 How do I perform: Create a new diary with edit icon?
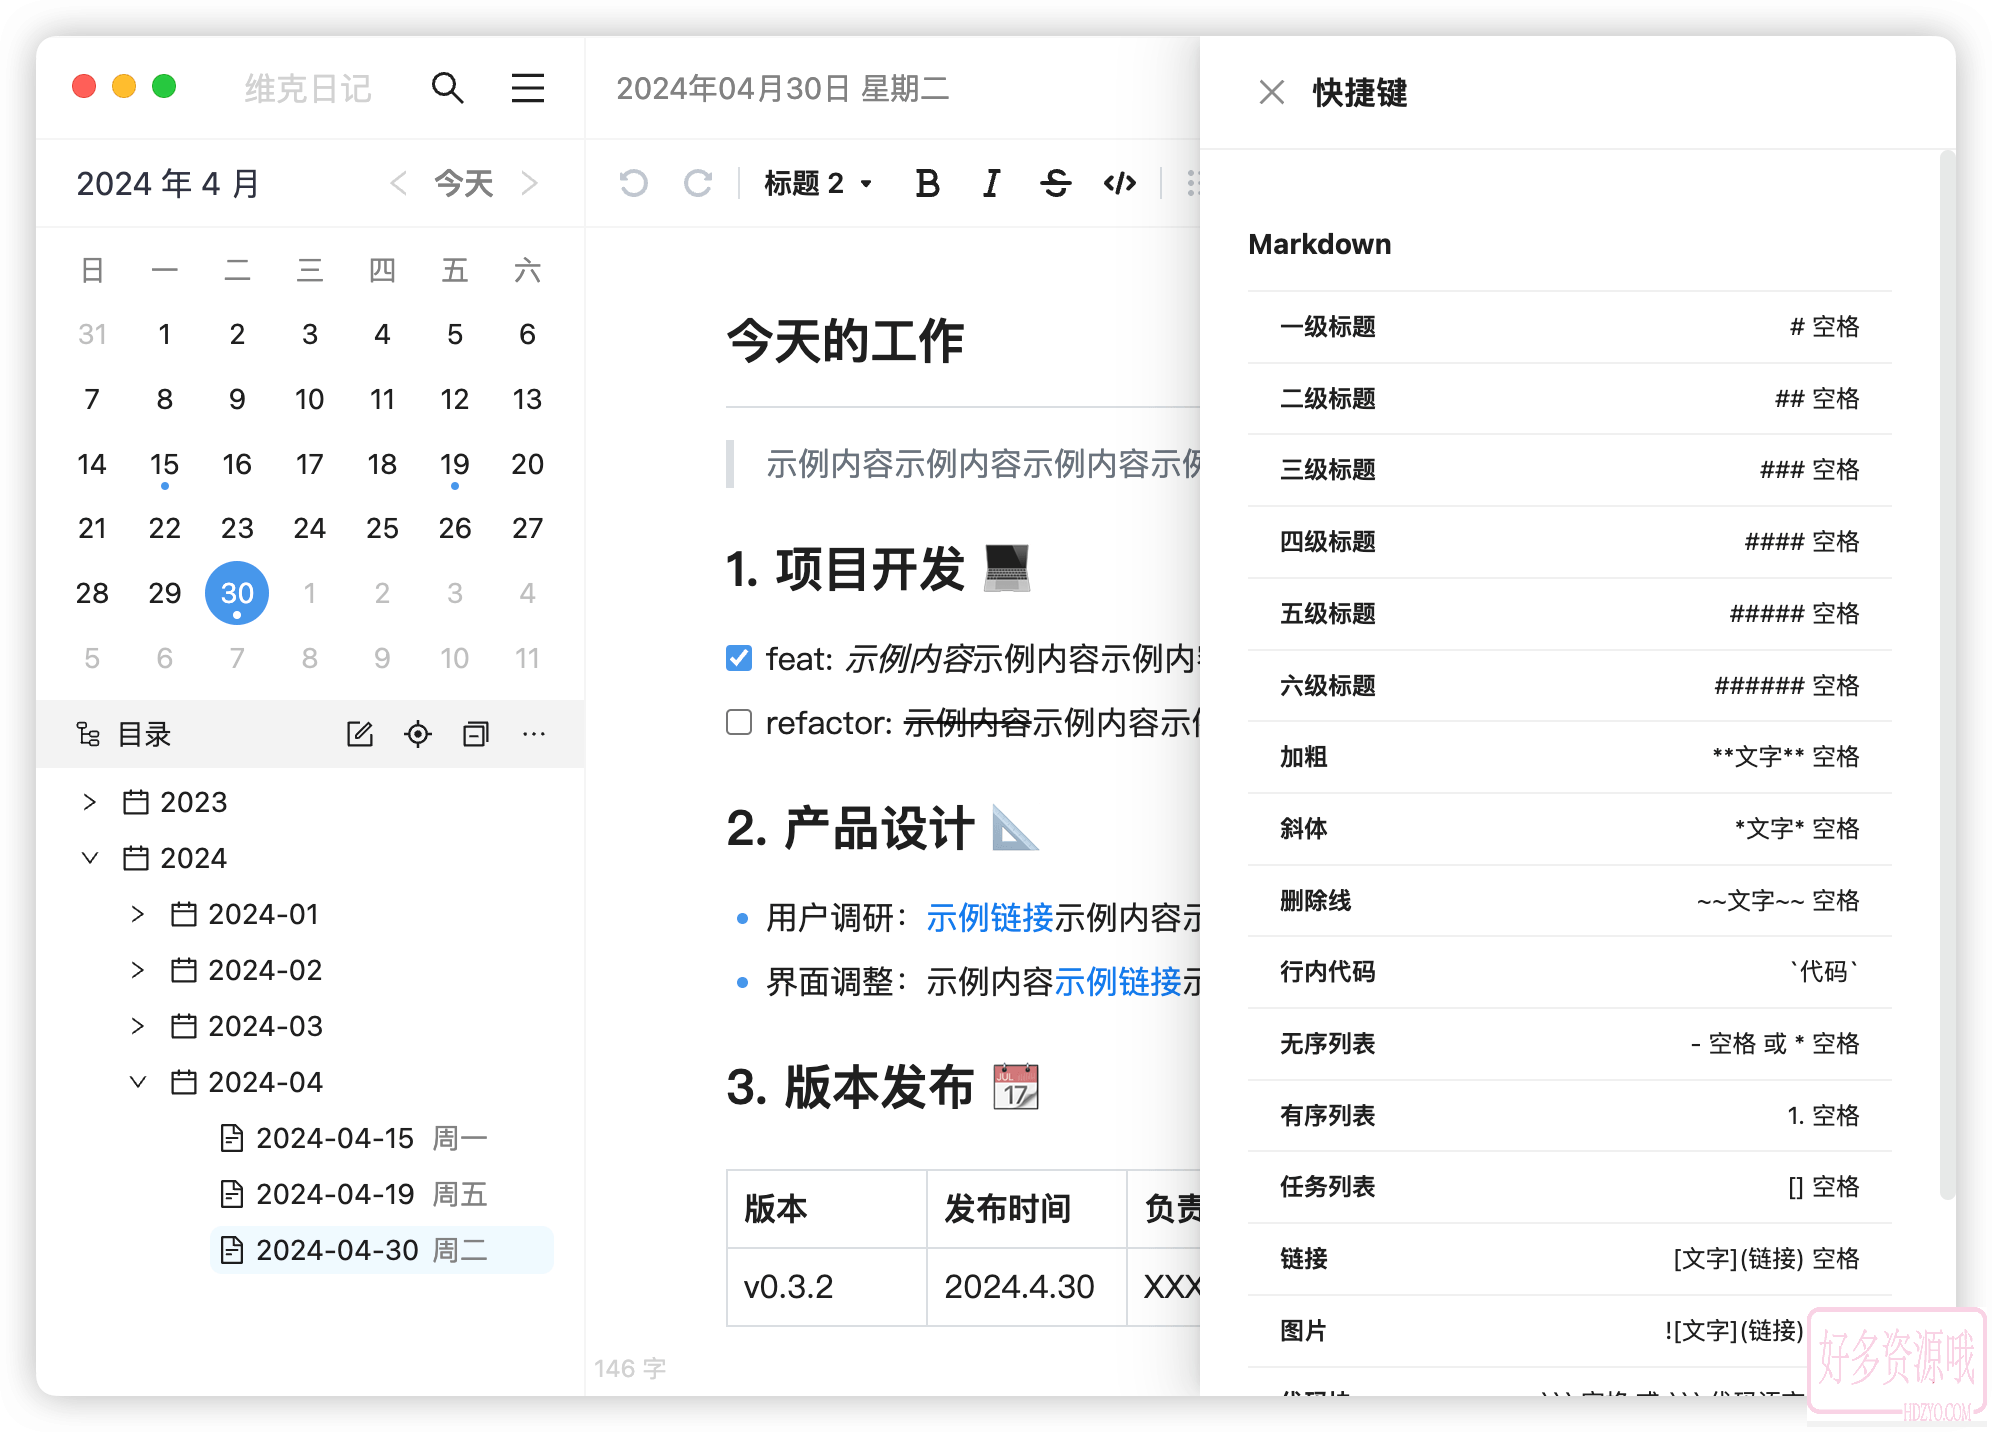[360, 734]
